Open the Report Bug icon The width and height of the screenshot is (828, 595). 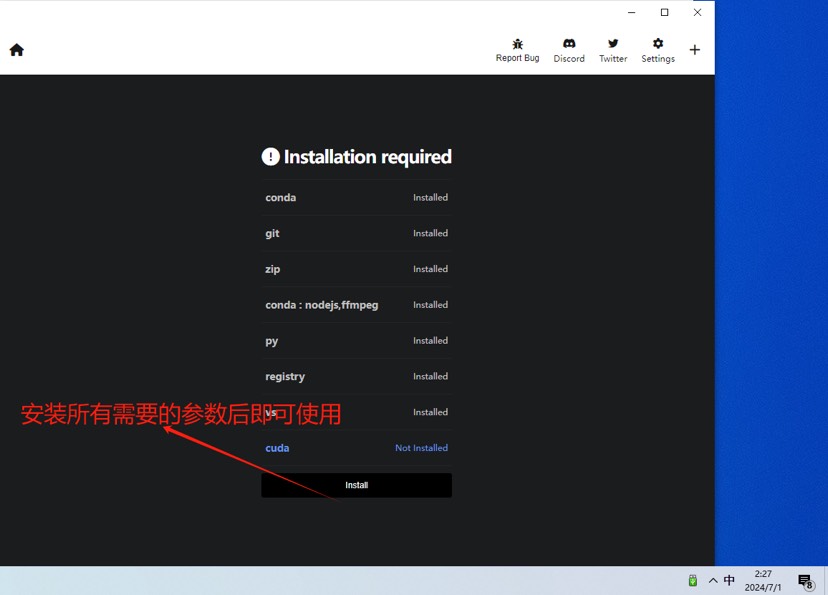tap(517, 45)
